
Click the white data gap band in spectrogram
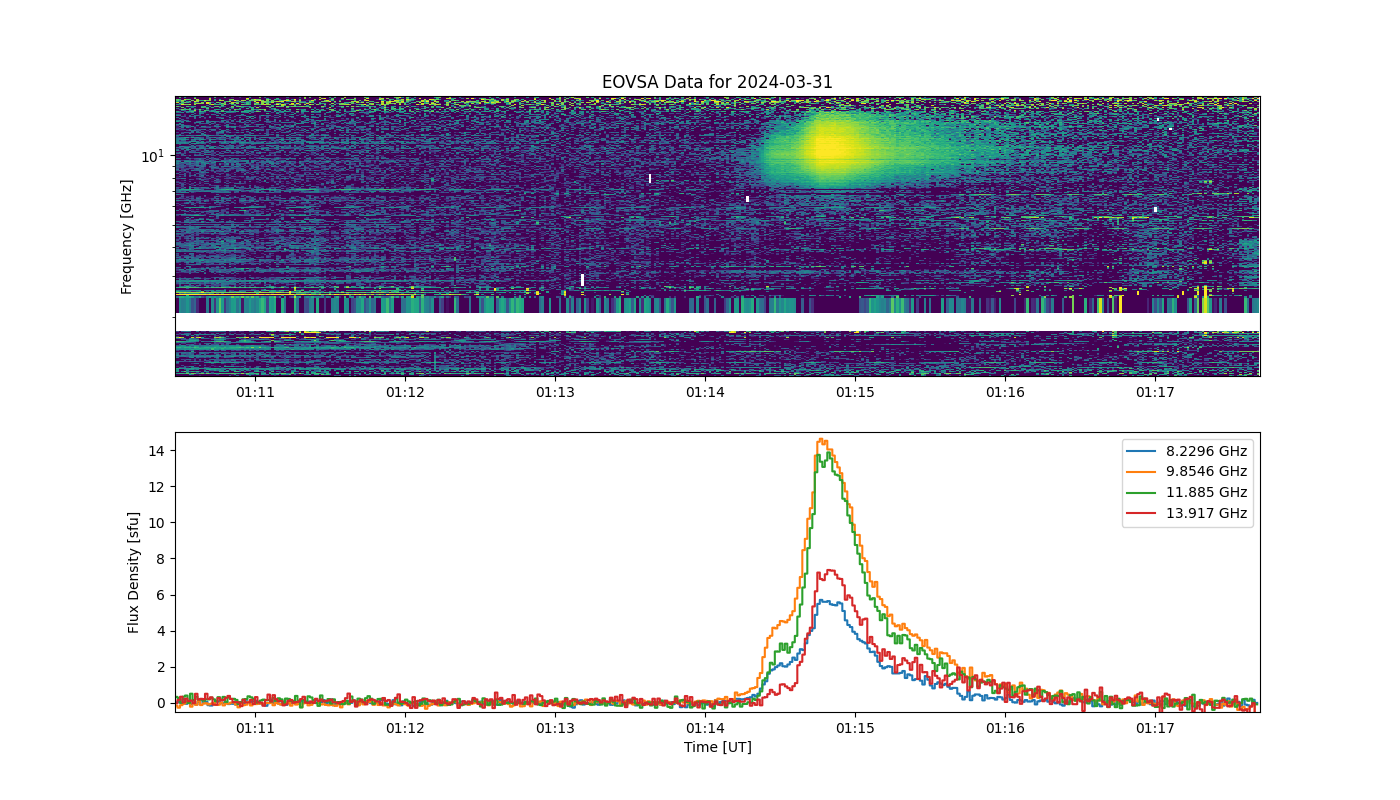(717, 322)
